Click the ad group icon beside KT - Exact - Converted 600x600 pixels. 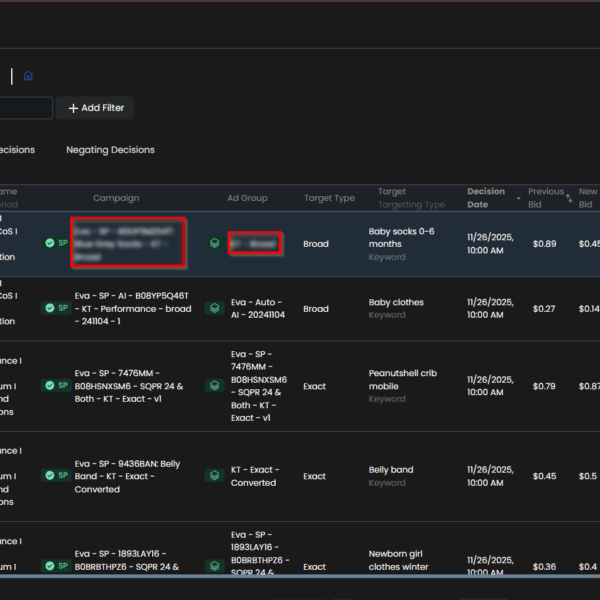point(214,476)
